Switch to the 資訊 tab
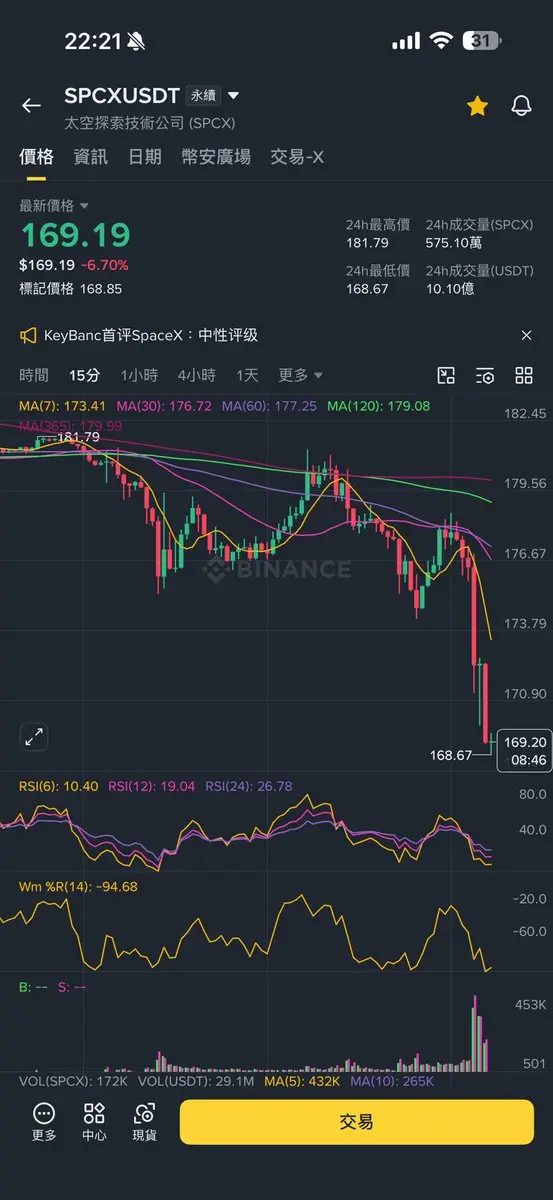 (x=91, y=157)
